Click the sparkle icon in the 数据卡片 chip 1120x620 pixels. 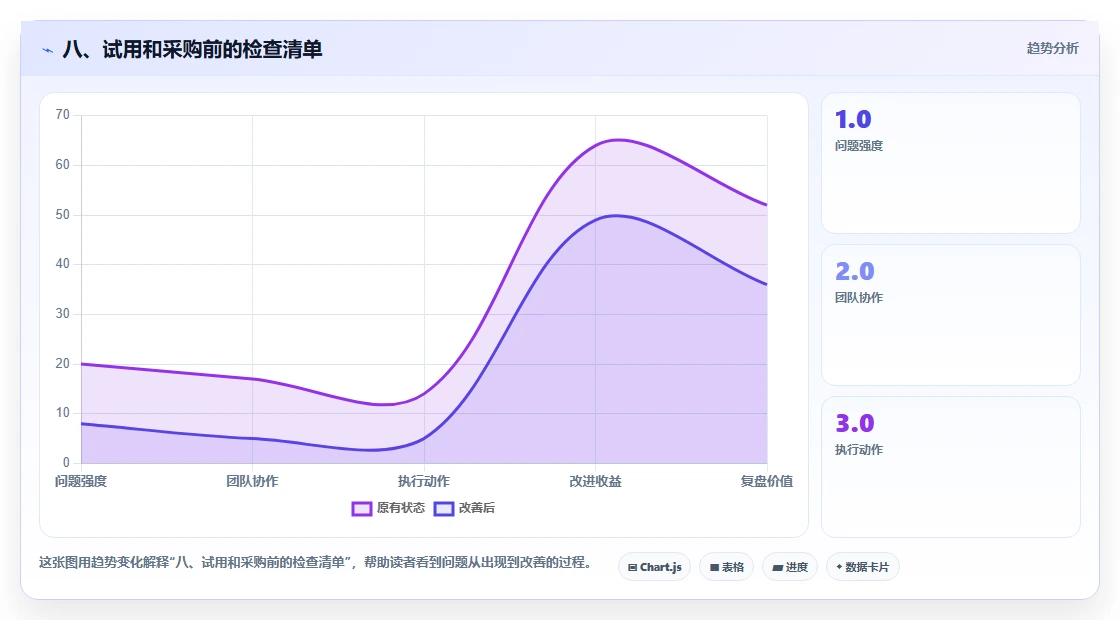click(839, 567)
